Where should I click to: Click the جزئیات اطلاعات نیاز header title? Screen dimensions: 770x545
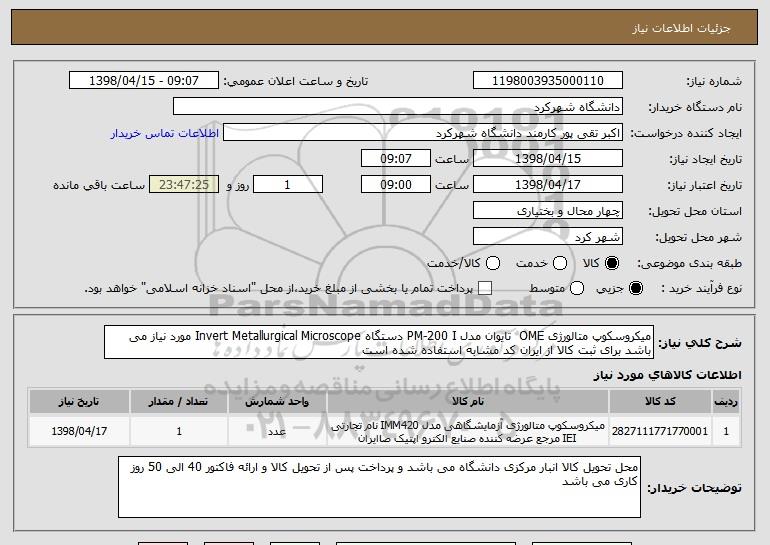pos(681,28)
